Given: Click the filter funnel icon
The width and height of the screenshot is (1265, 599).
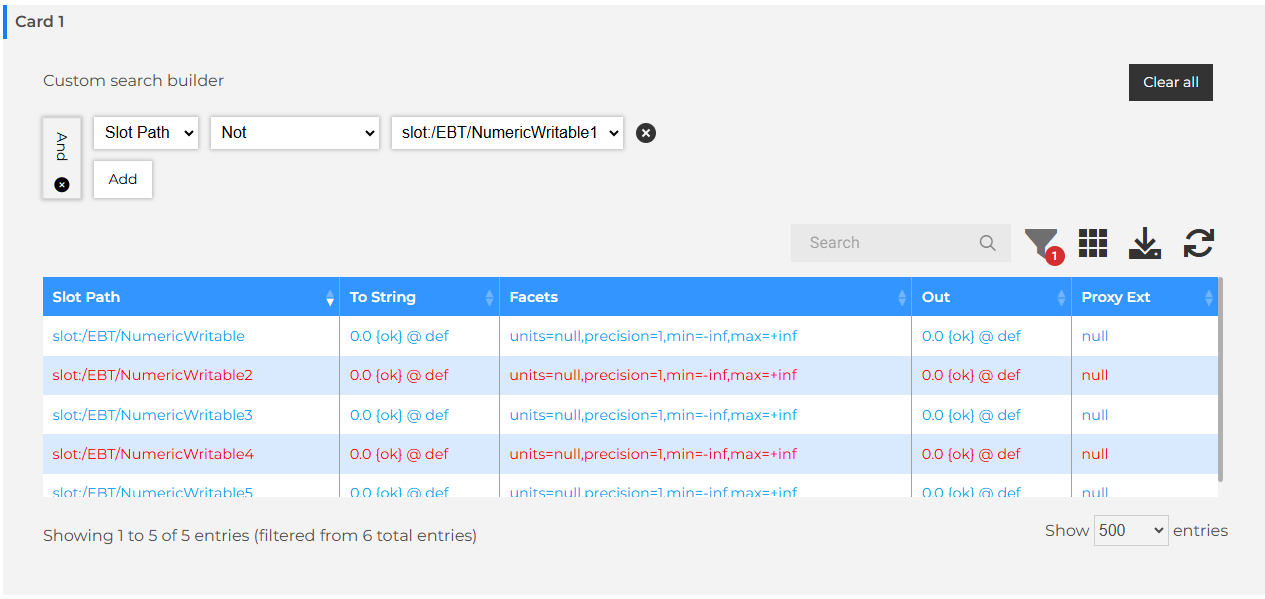Looking at the screenshot, I should [1040, 243].
